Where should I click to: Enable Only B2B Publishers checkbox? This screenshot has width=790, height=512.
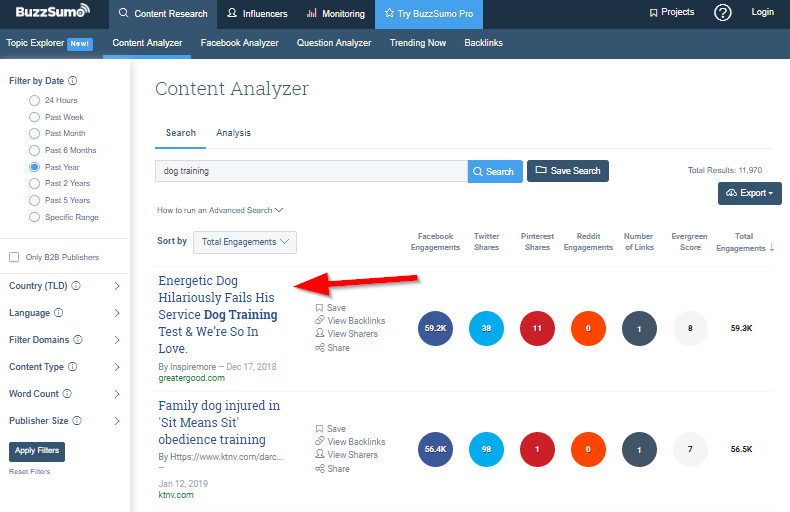[14, 257]
